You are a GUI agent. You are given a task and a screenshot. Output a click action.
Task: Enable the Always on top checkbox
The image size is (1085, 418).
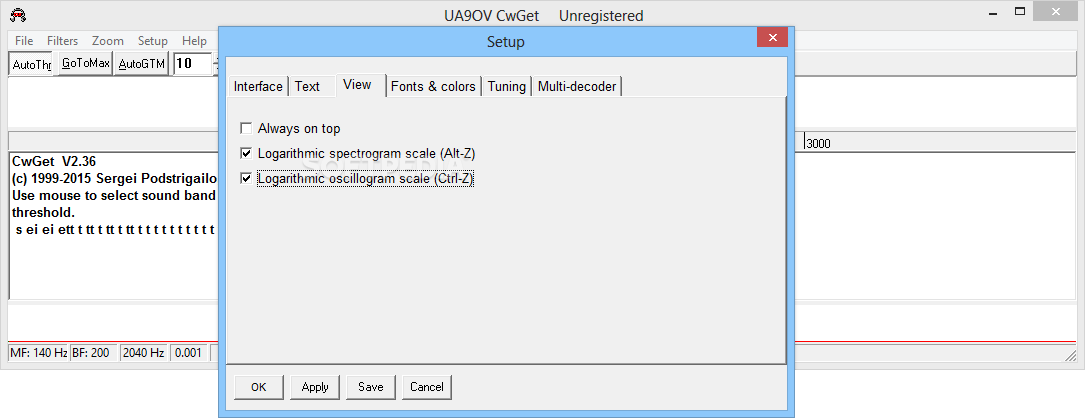click(246, 128)
